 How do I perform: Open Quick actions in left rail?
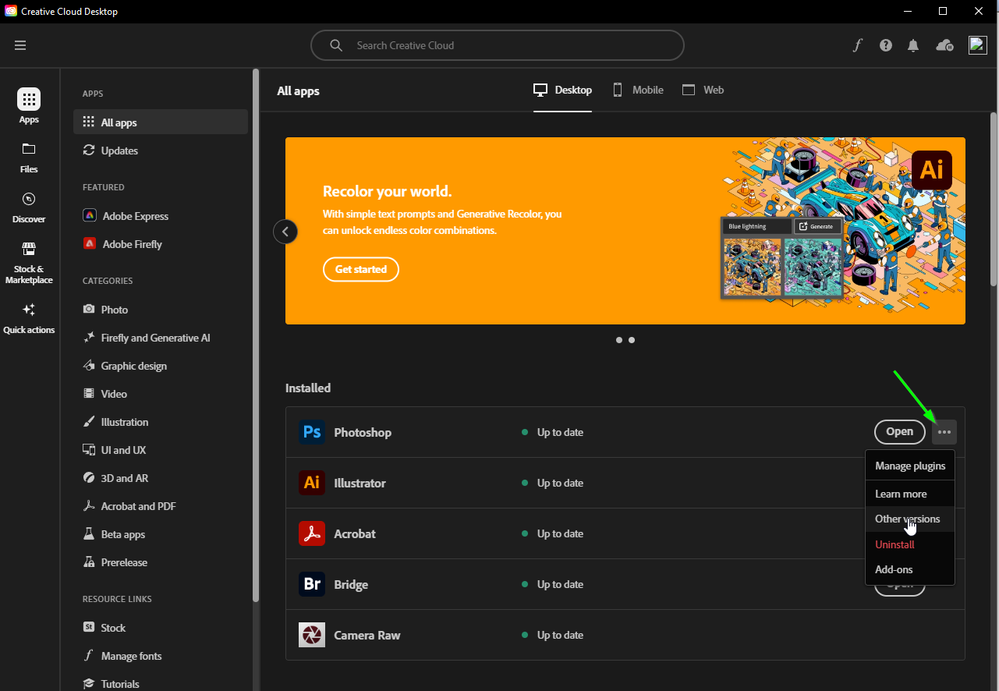click(29, 318)
